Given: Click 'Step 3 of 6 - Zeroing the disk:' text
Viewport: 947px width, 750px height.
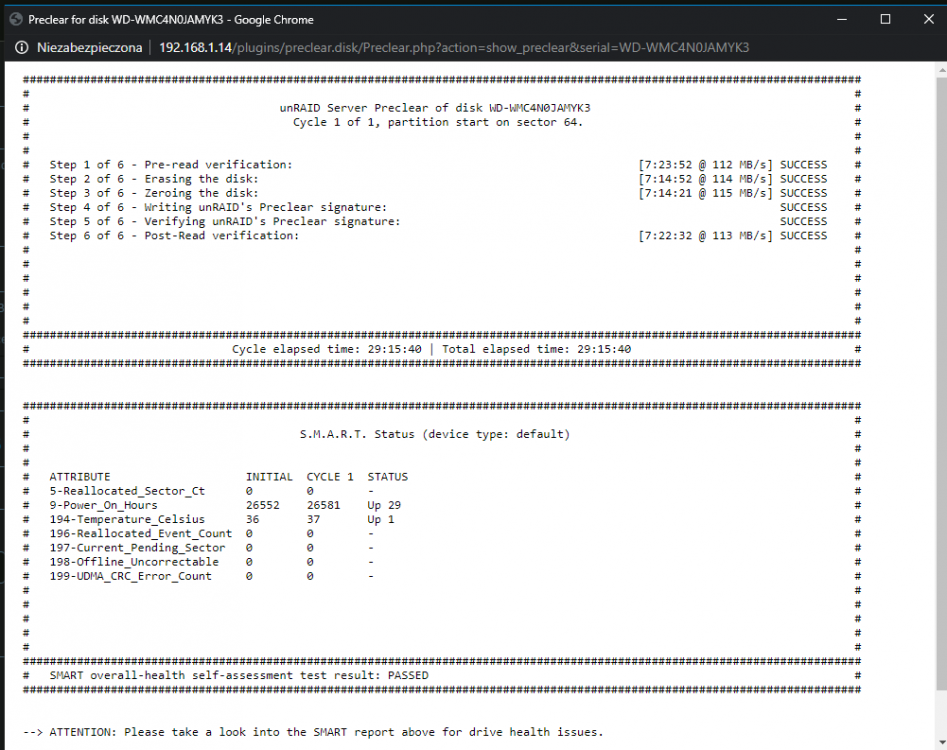Looking at the screenshot, I should pos(154,193).
